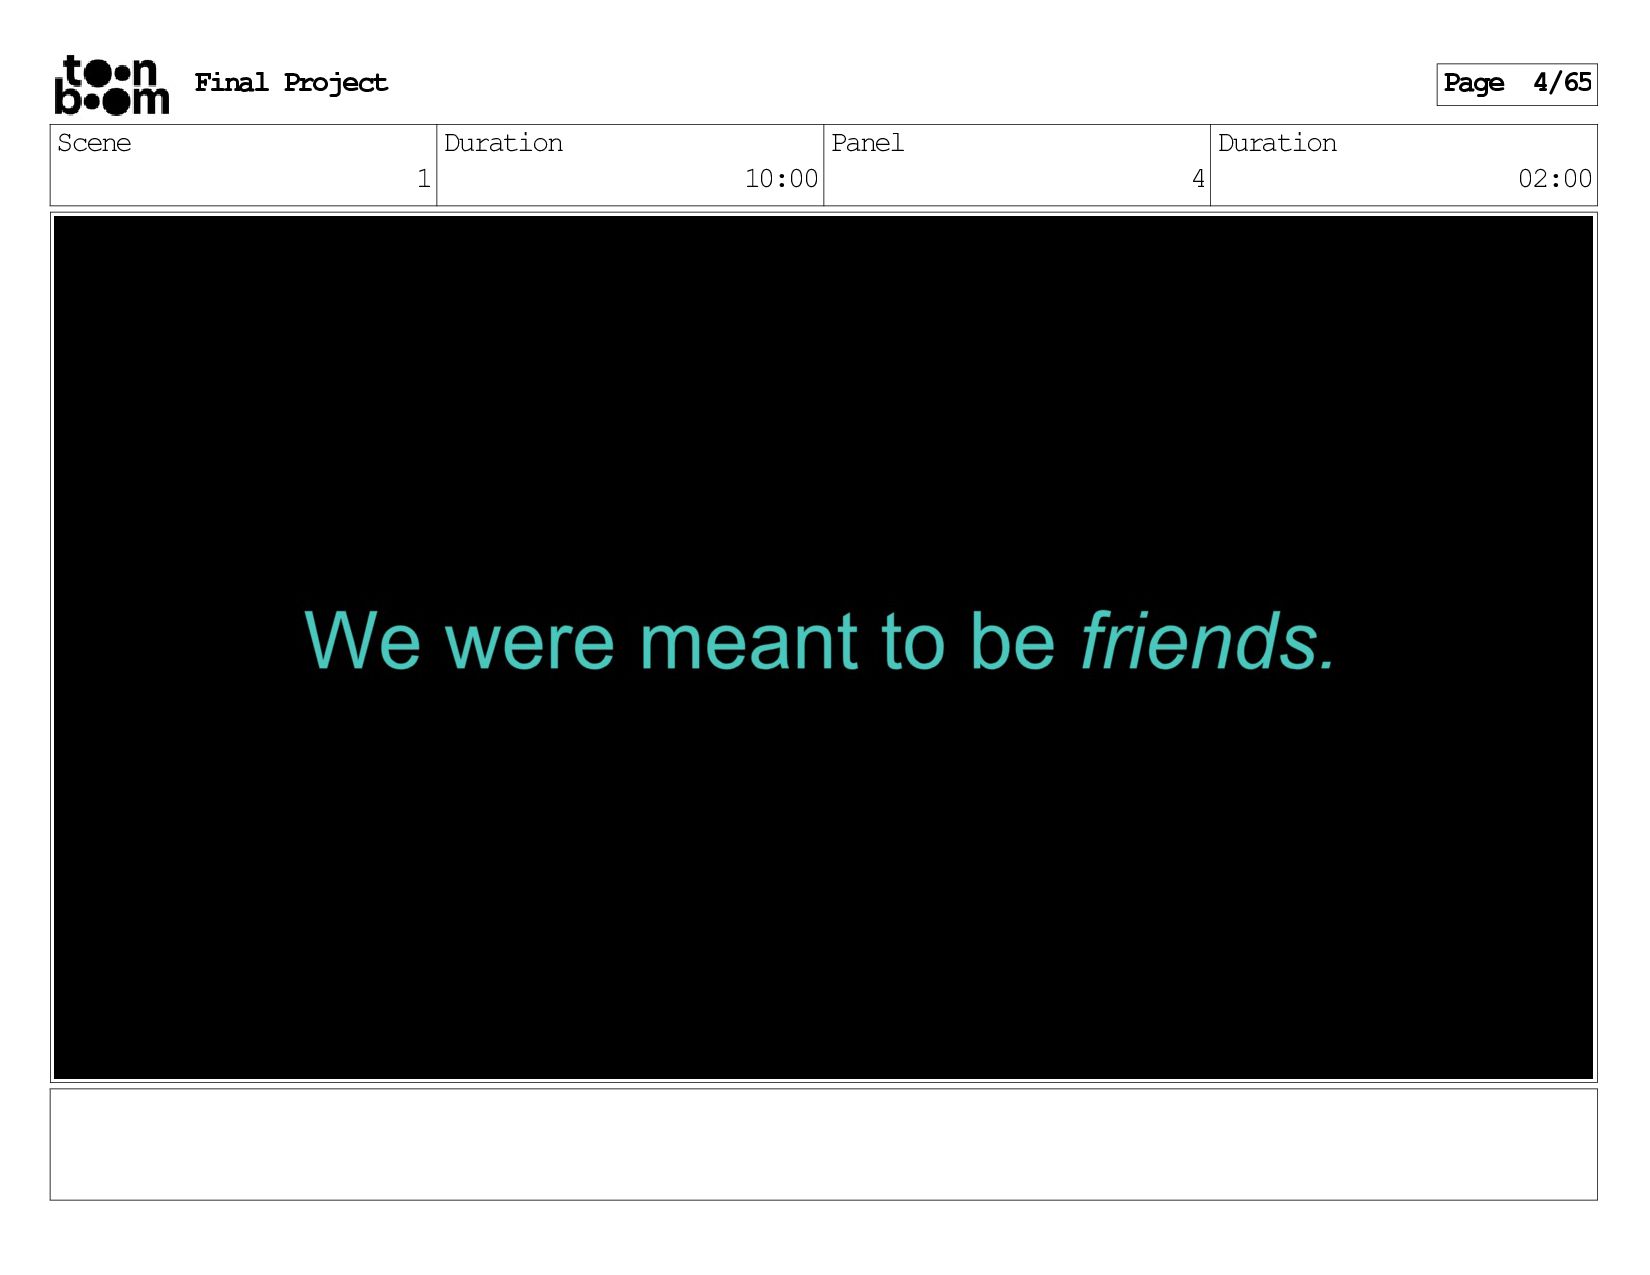Click the 'Panel' header label
1650x1275 pixels.
[867, 143]
